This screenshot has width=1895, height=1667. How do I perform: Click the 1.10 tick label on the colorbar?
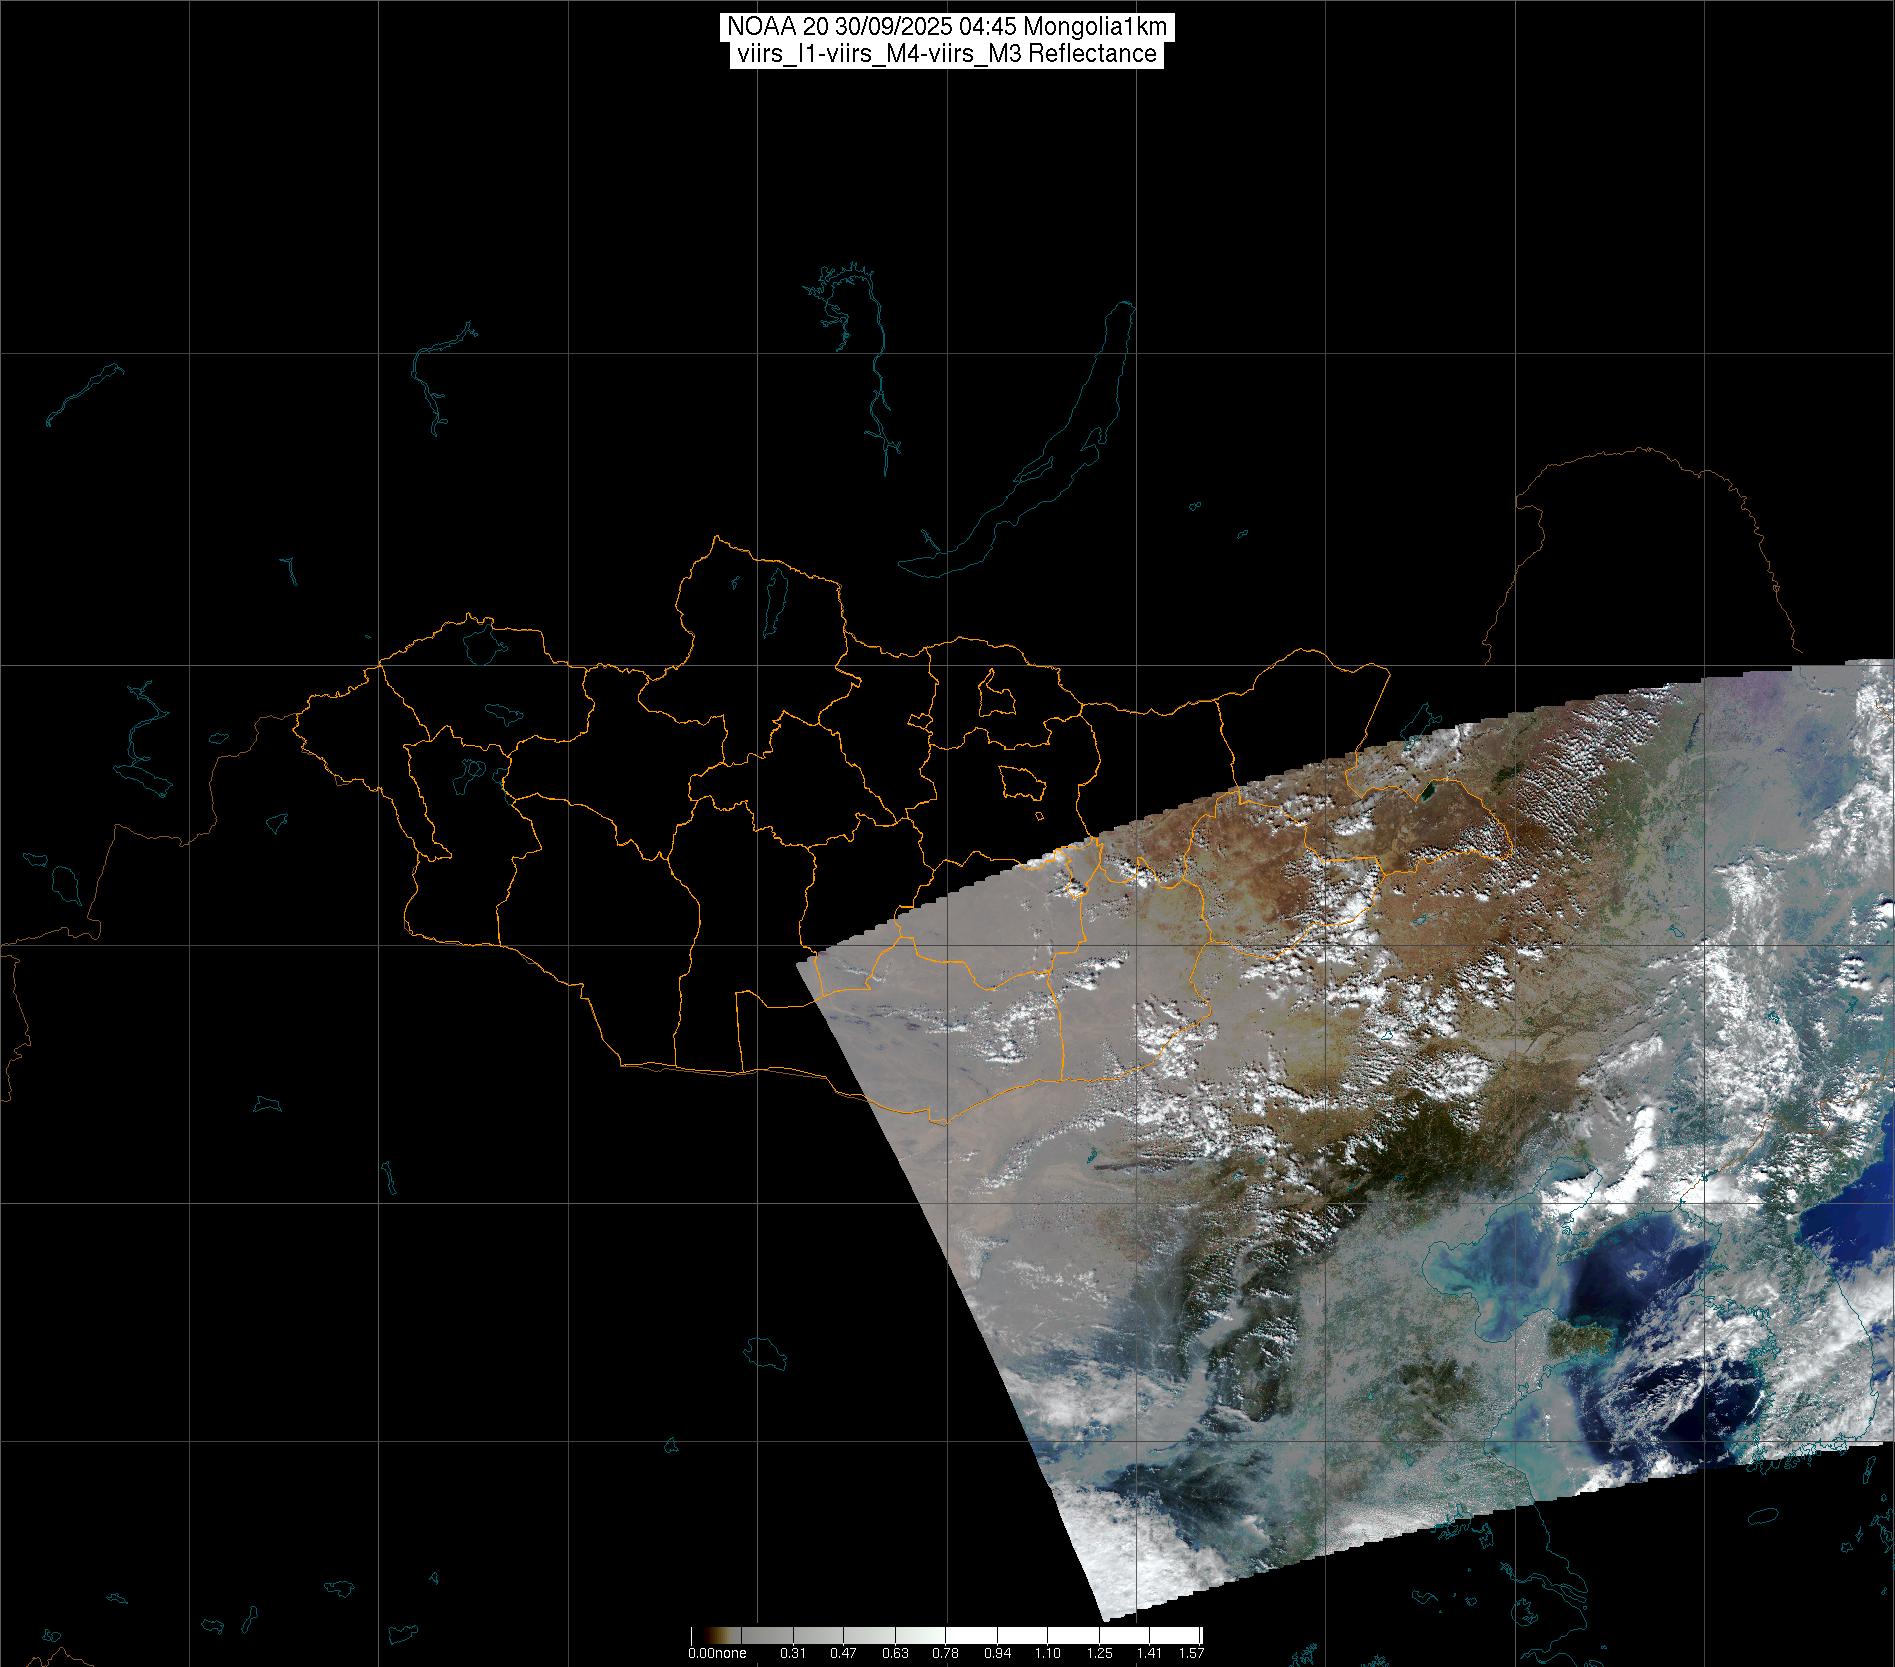coord(1047,1653)
